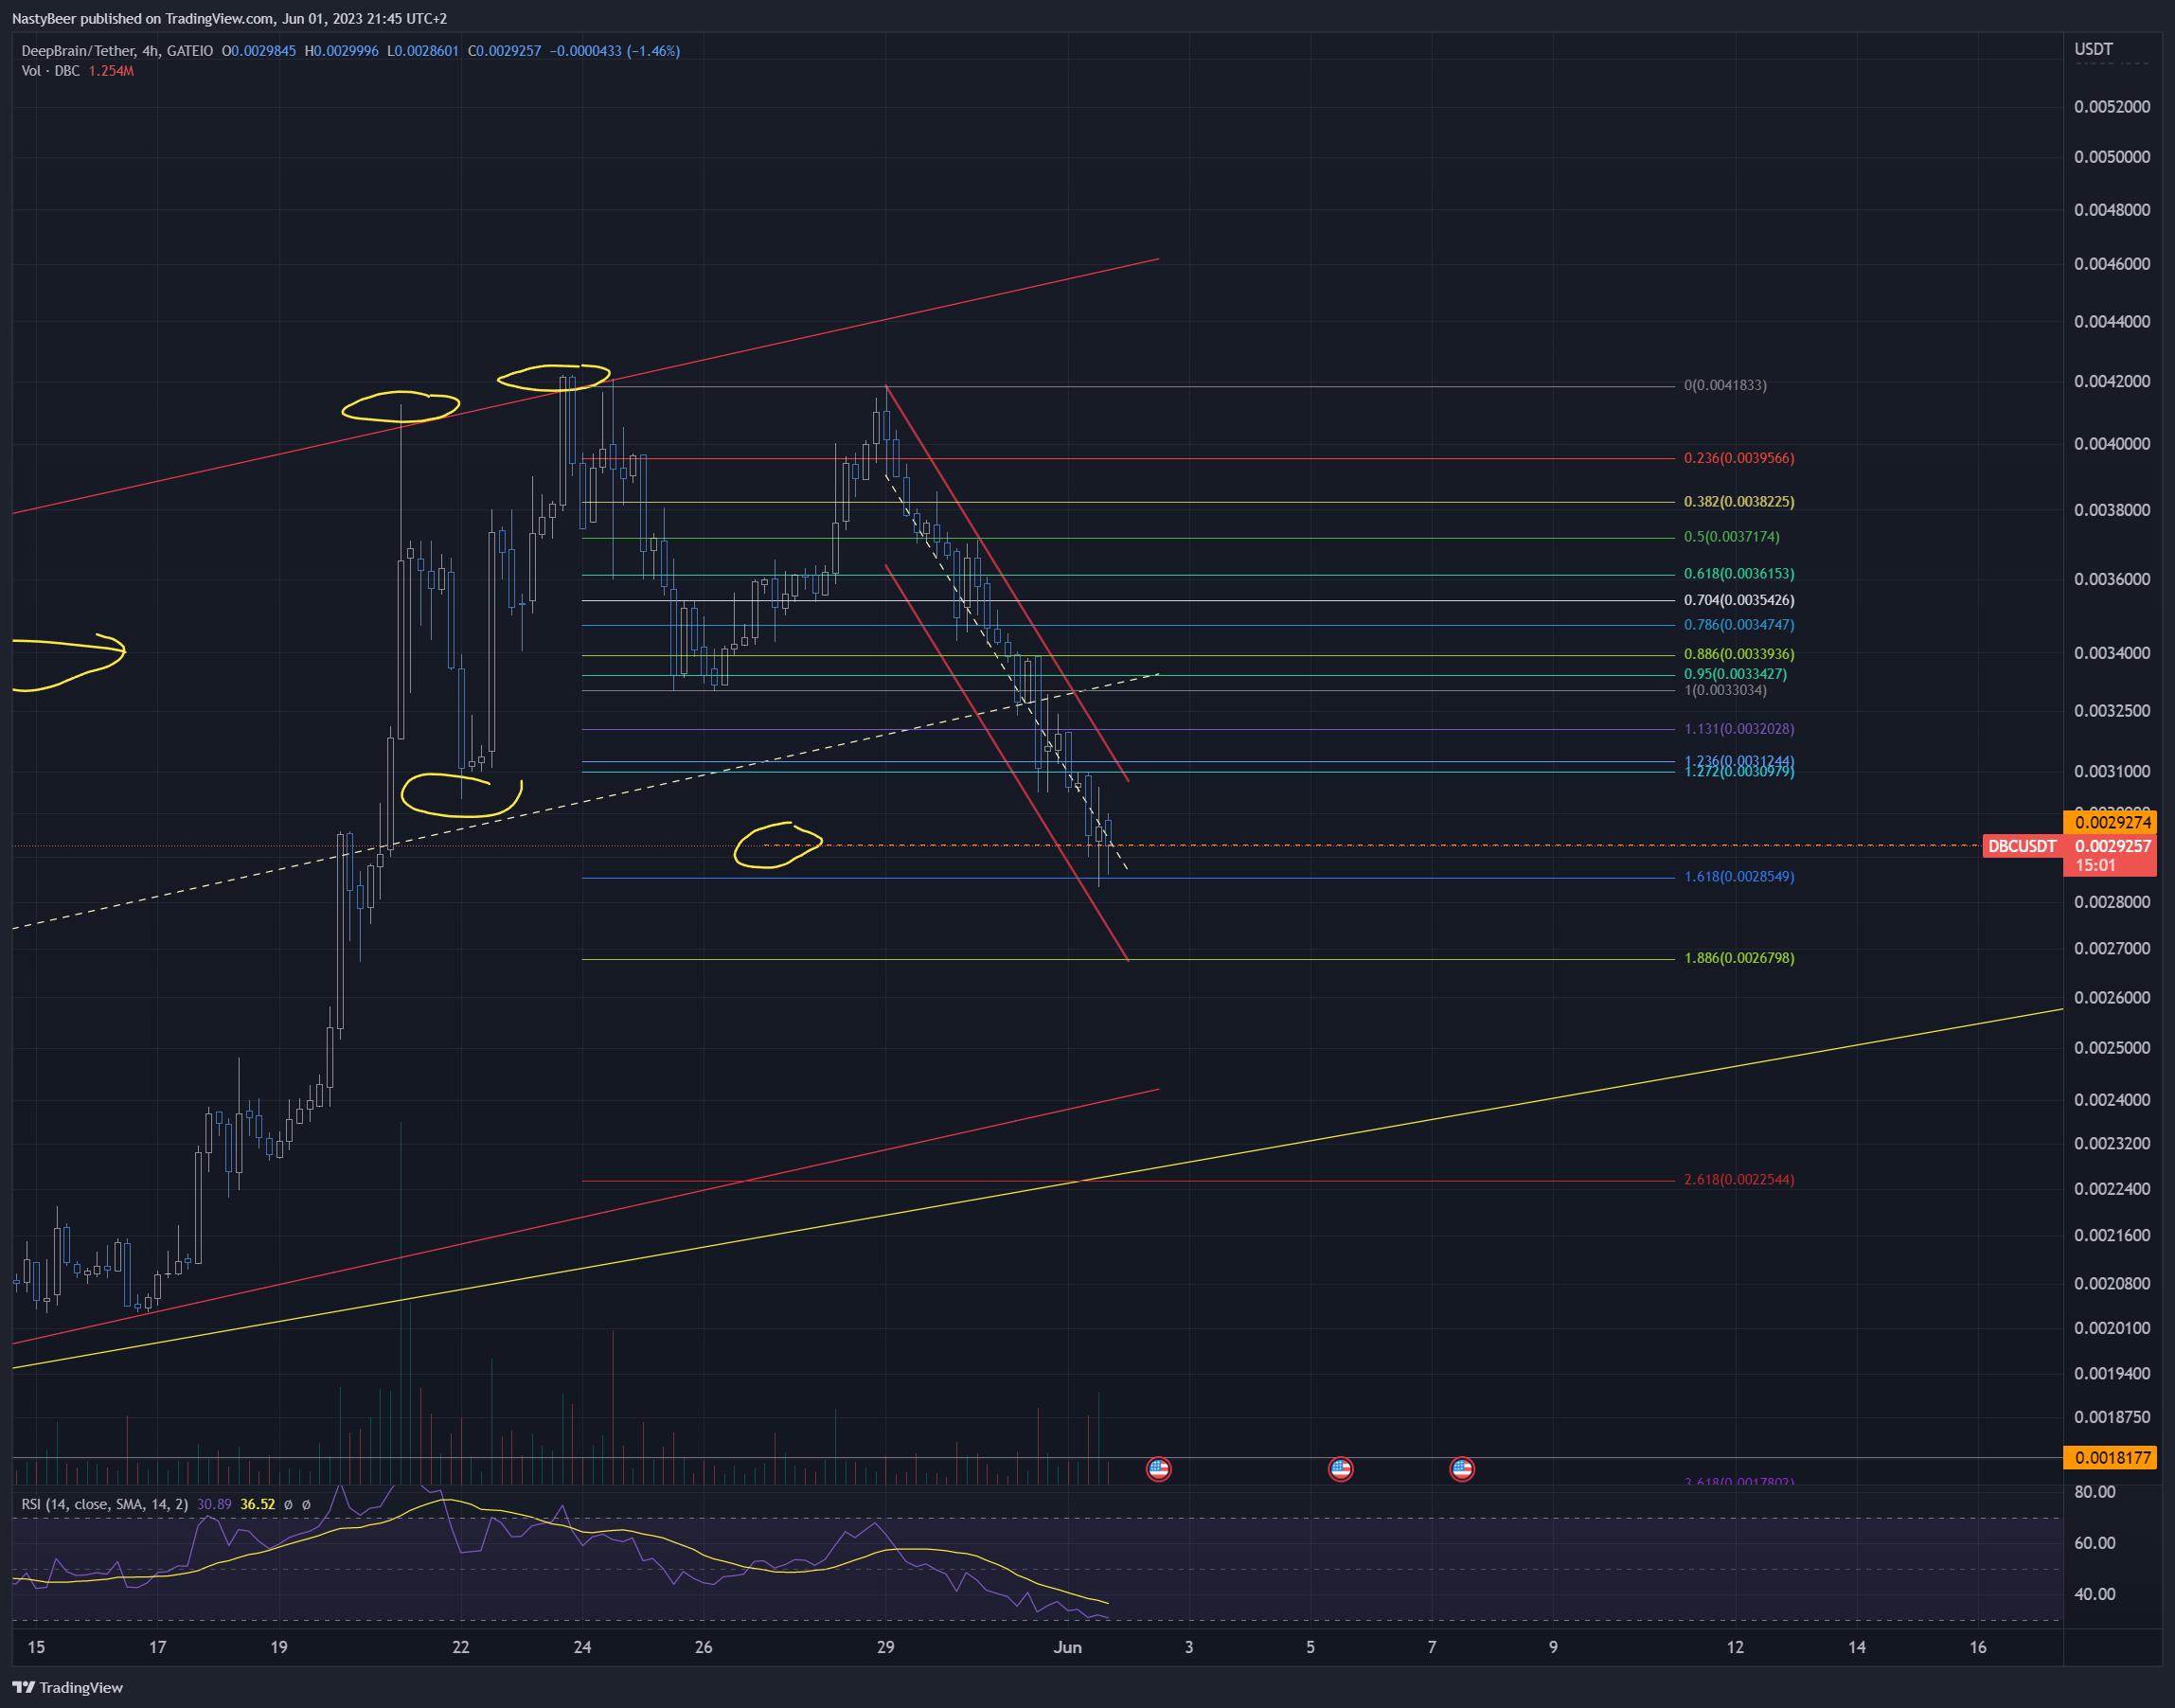The width and height of the screenshot is (2175, 1708).
Task: Click the USDT currency label above price axis
Action: coord(2093,49)
